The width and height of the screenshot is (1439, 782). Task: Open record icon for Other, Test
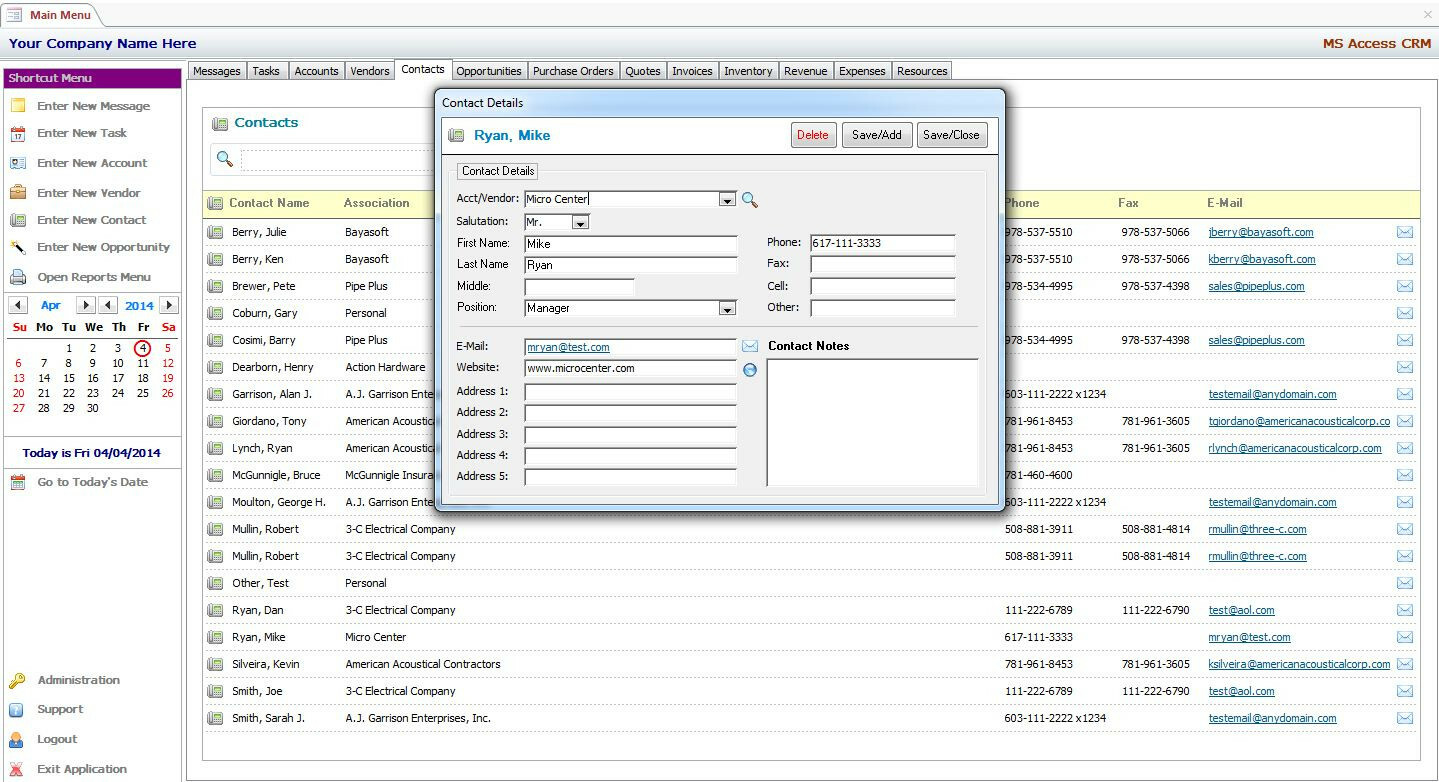[x=215, y=583]
